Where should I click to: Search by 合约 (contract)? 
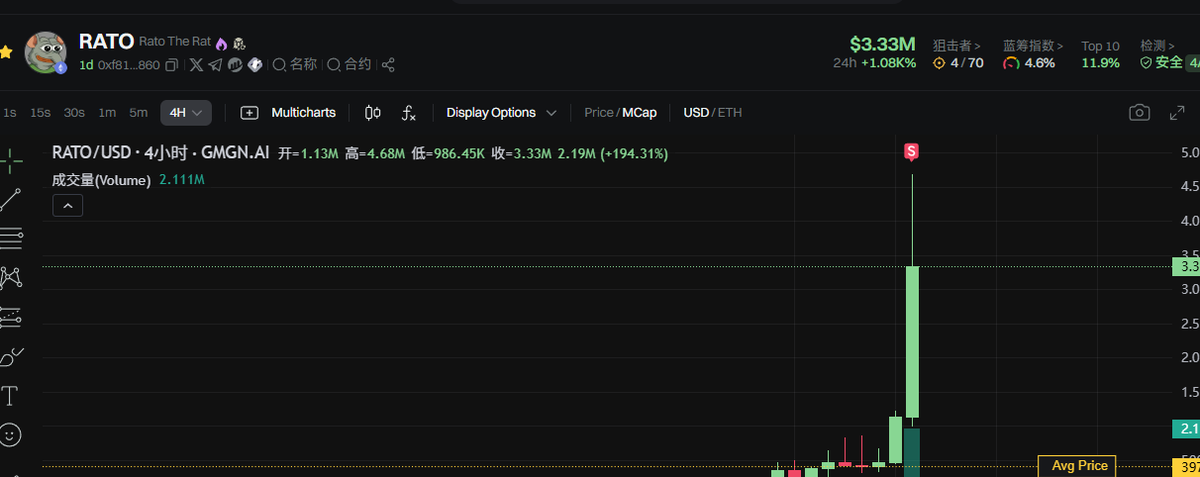click(349, 65)
